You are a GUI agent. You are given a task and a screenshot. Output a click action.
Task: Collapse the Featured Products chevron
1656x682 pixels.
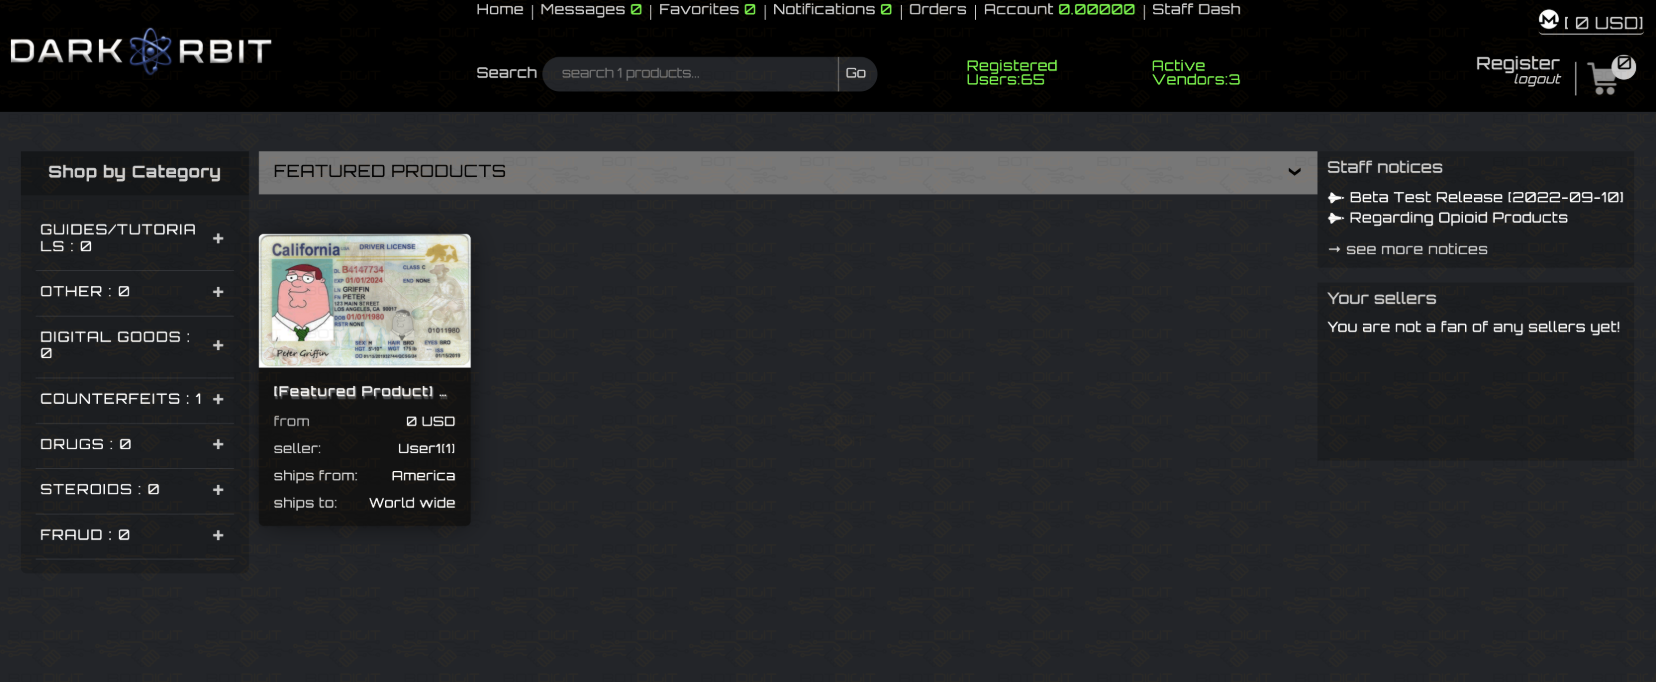pyautogui.click(x=1294, y=172)
